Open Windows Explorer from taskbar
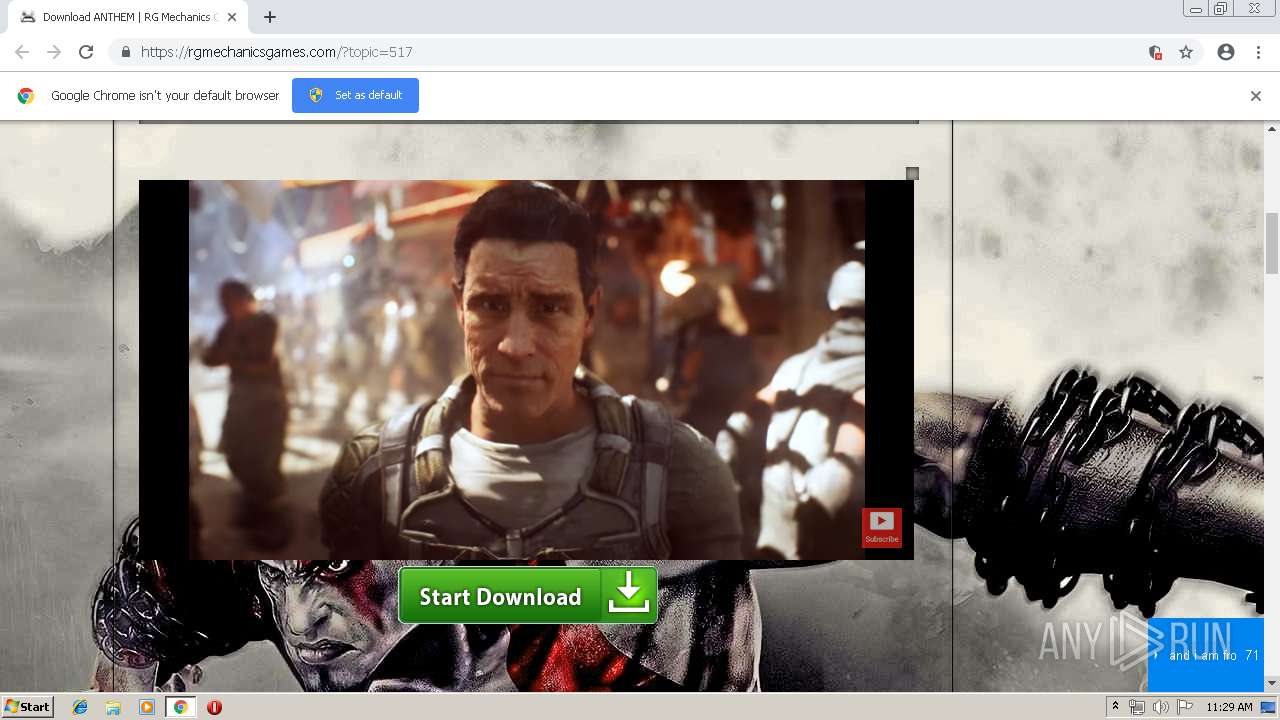This screenshot has width=1280, height=720. coord(113,707)
